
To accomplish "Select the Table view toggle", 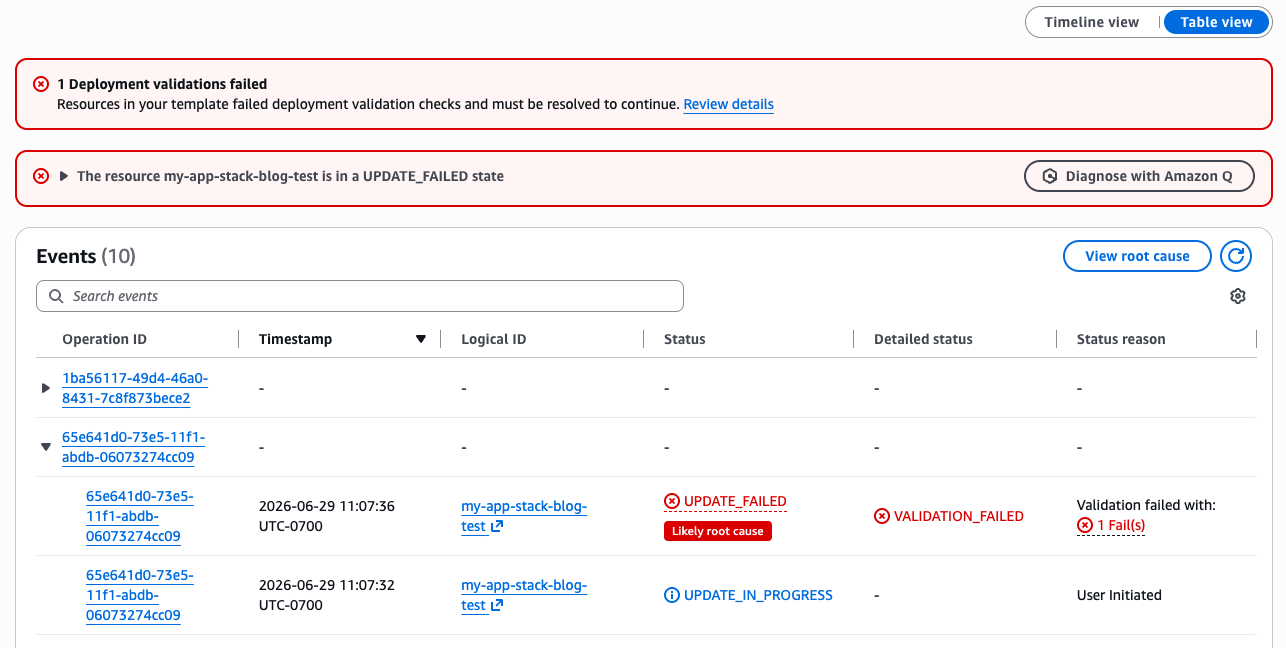I will (x=1216, y=22).
